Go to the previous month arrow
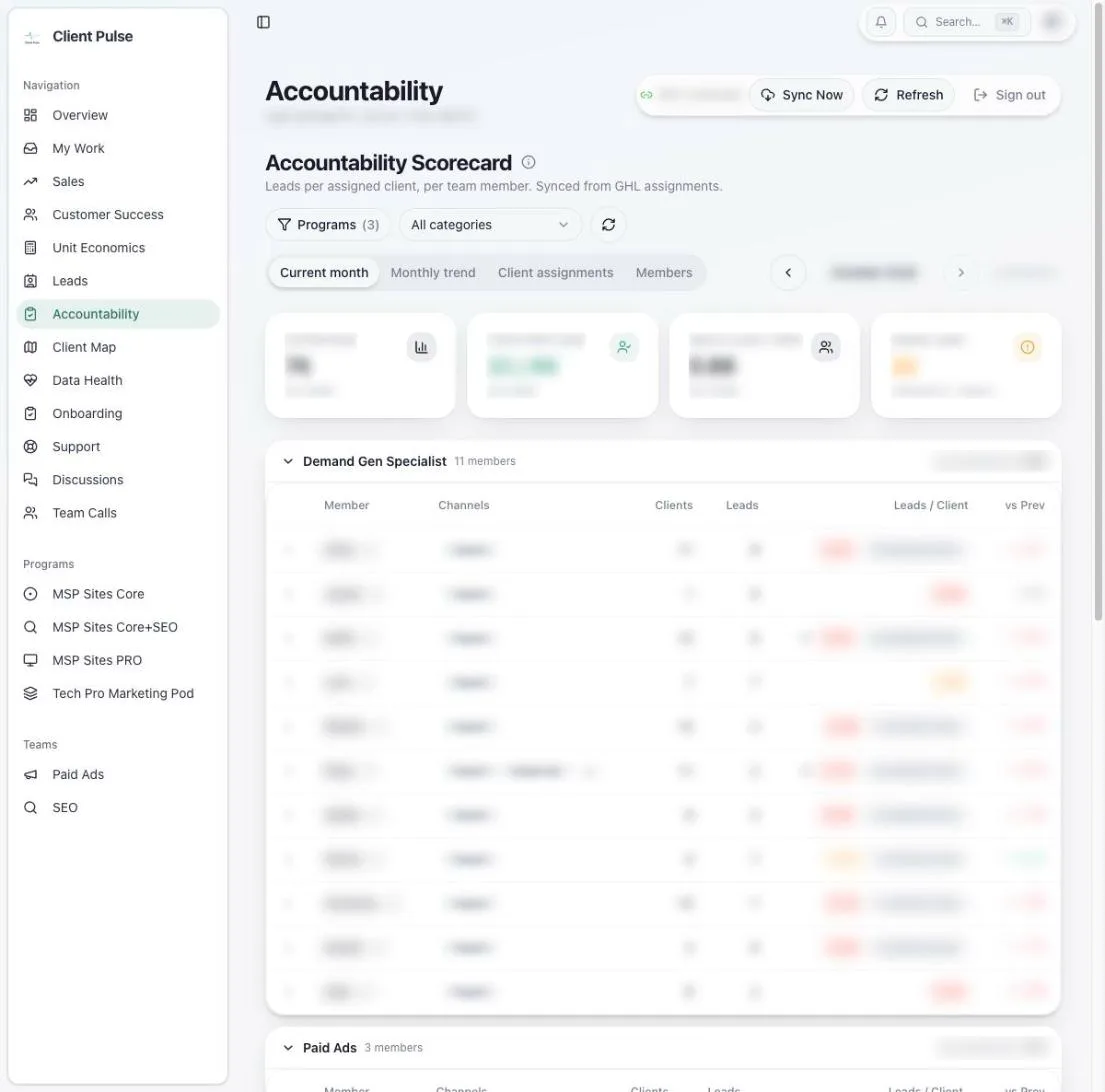Image resolution: width=1105 pixels, height=1092 pixels. pyautogui.click(x=788, y=273)
